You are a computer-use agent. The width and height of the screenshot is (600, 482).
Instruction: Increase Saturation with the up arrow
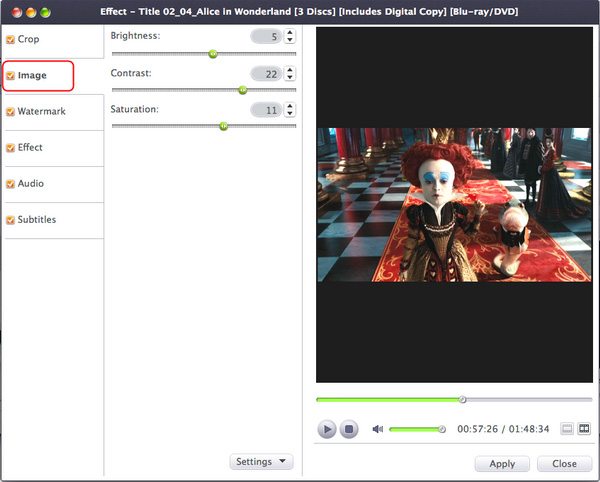click(x=290, y=106)
